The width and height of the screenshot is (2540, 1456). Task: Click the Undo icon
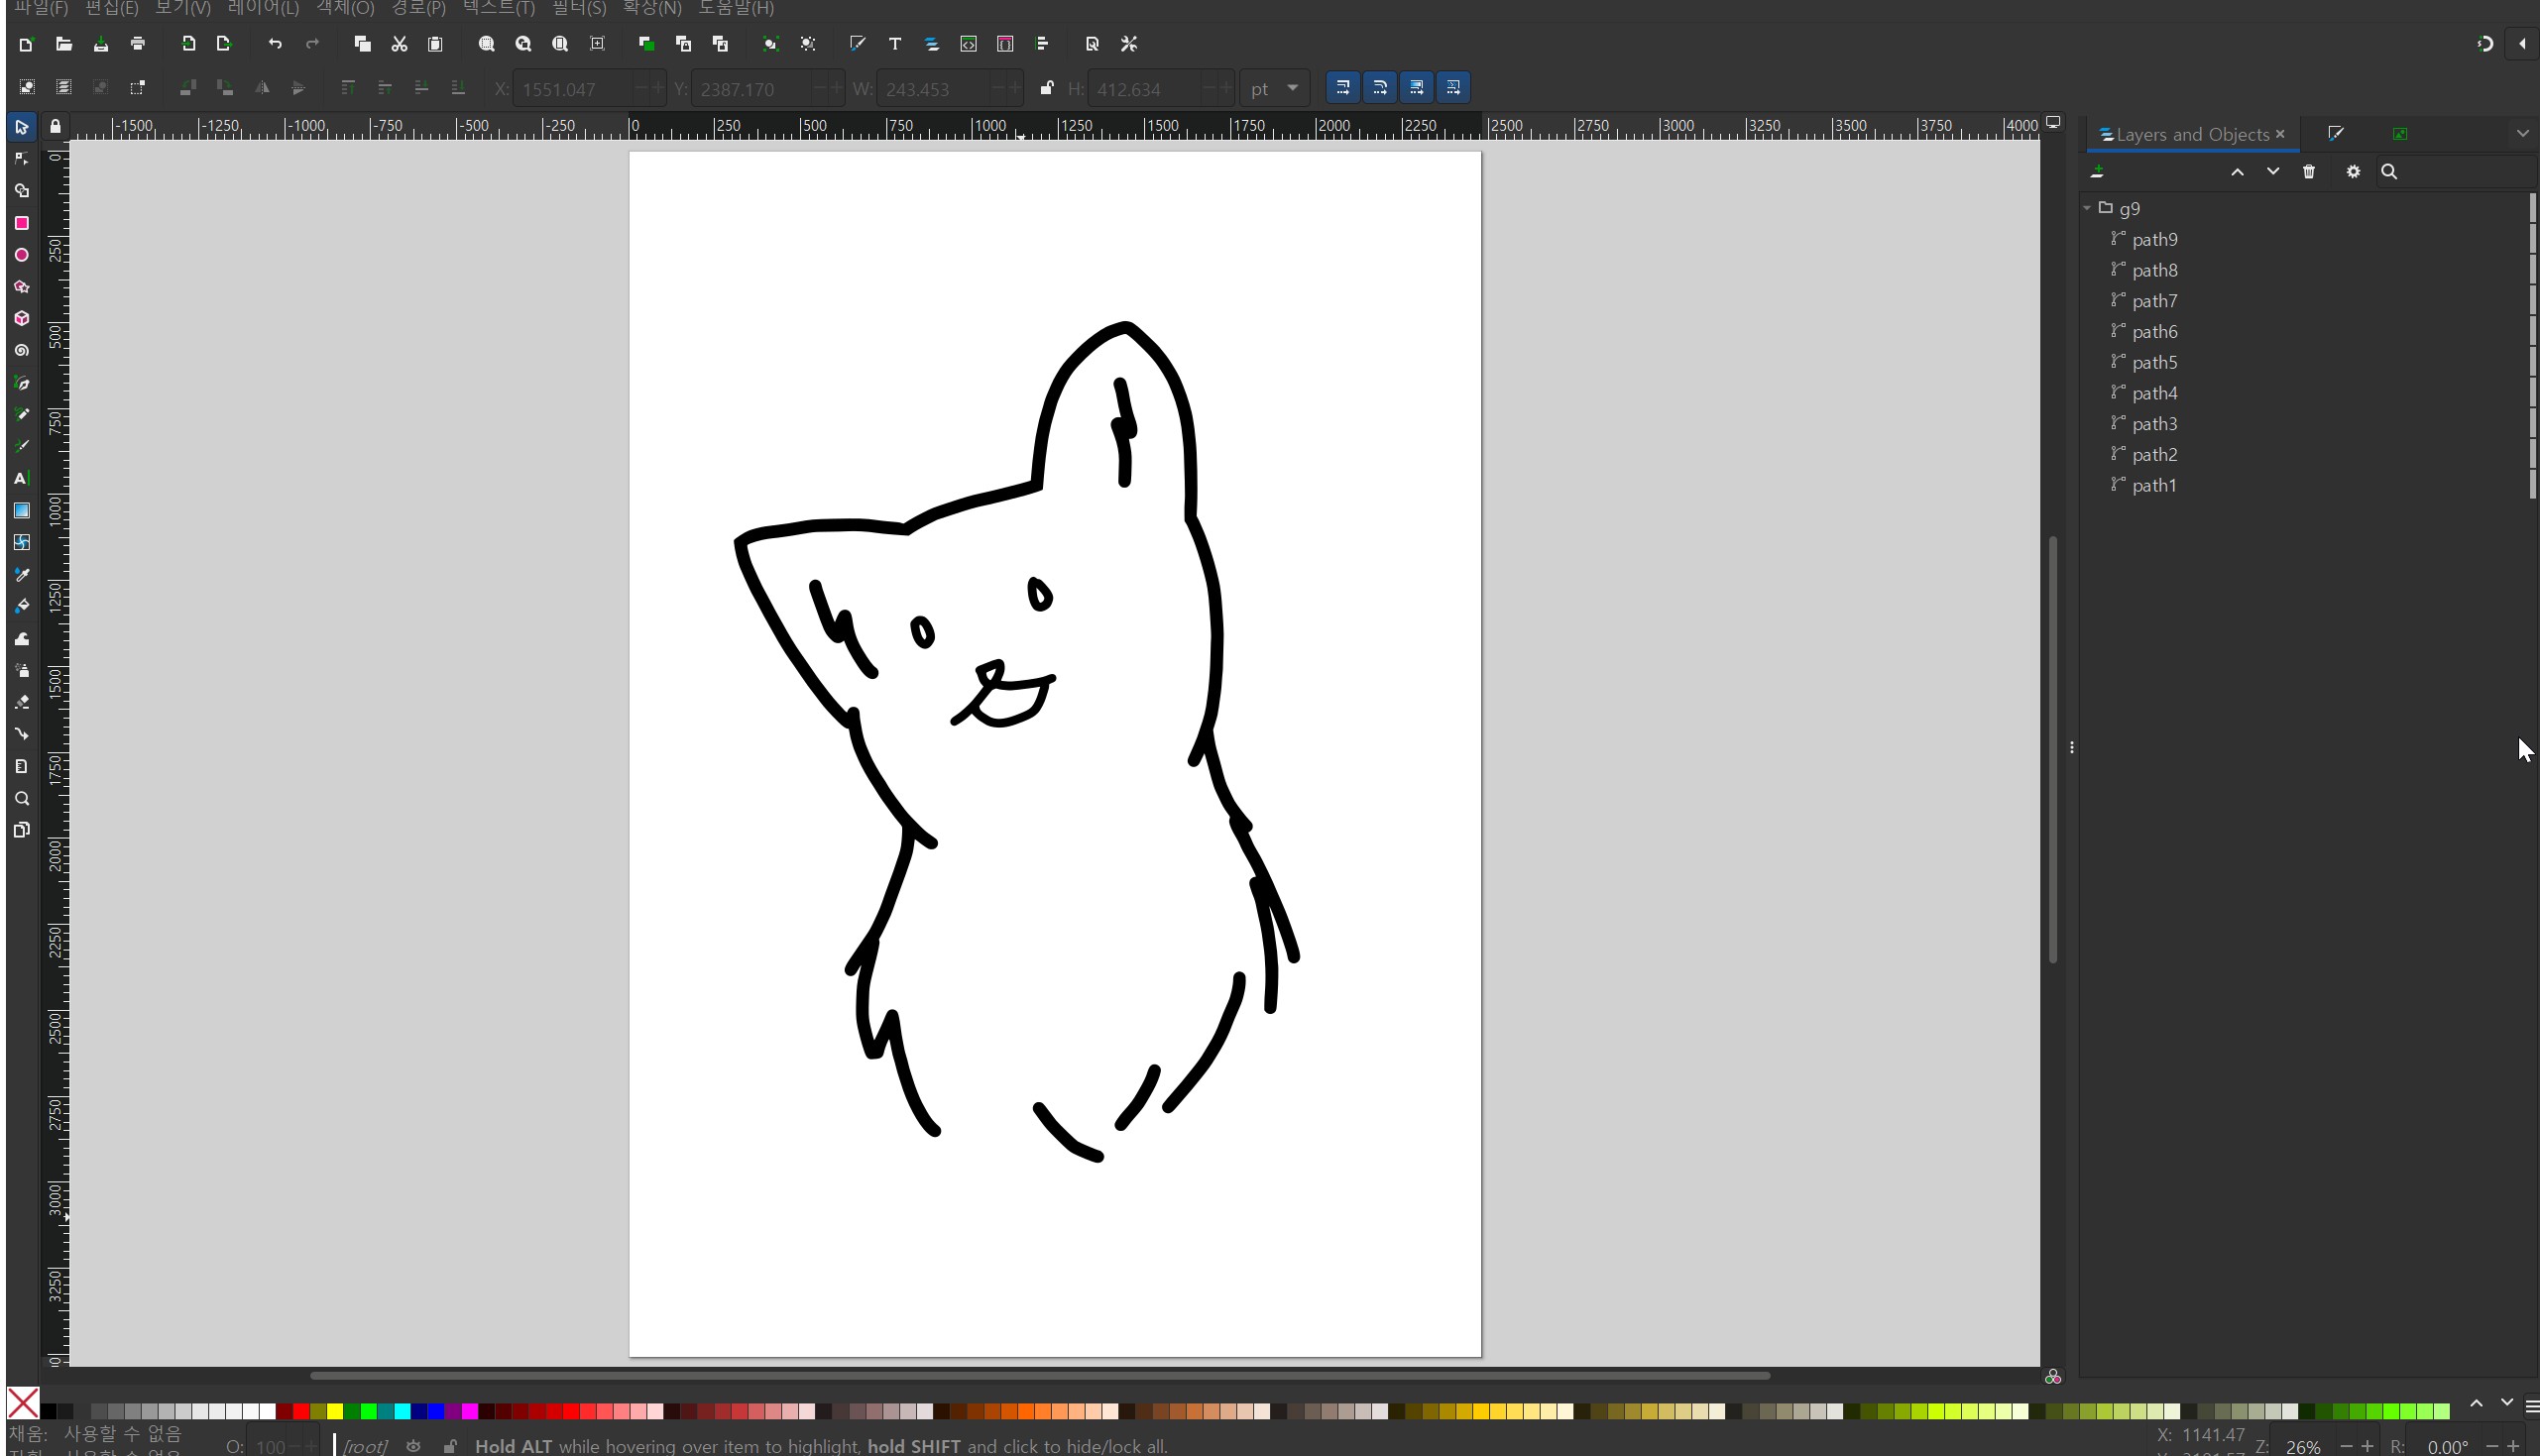pyautogui.click(x=275, y=44)
